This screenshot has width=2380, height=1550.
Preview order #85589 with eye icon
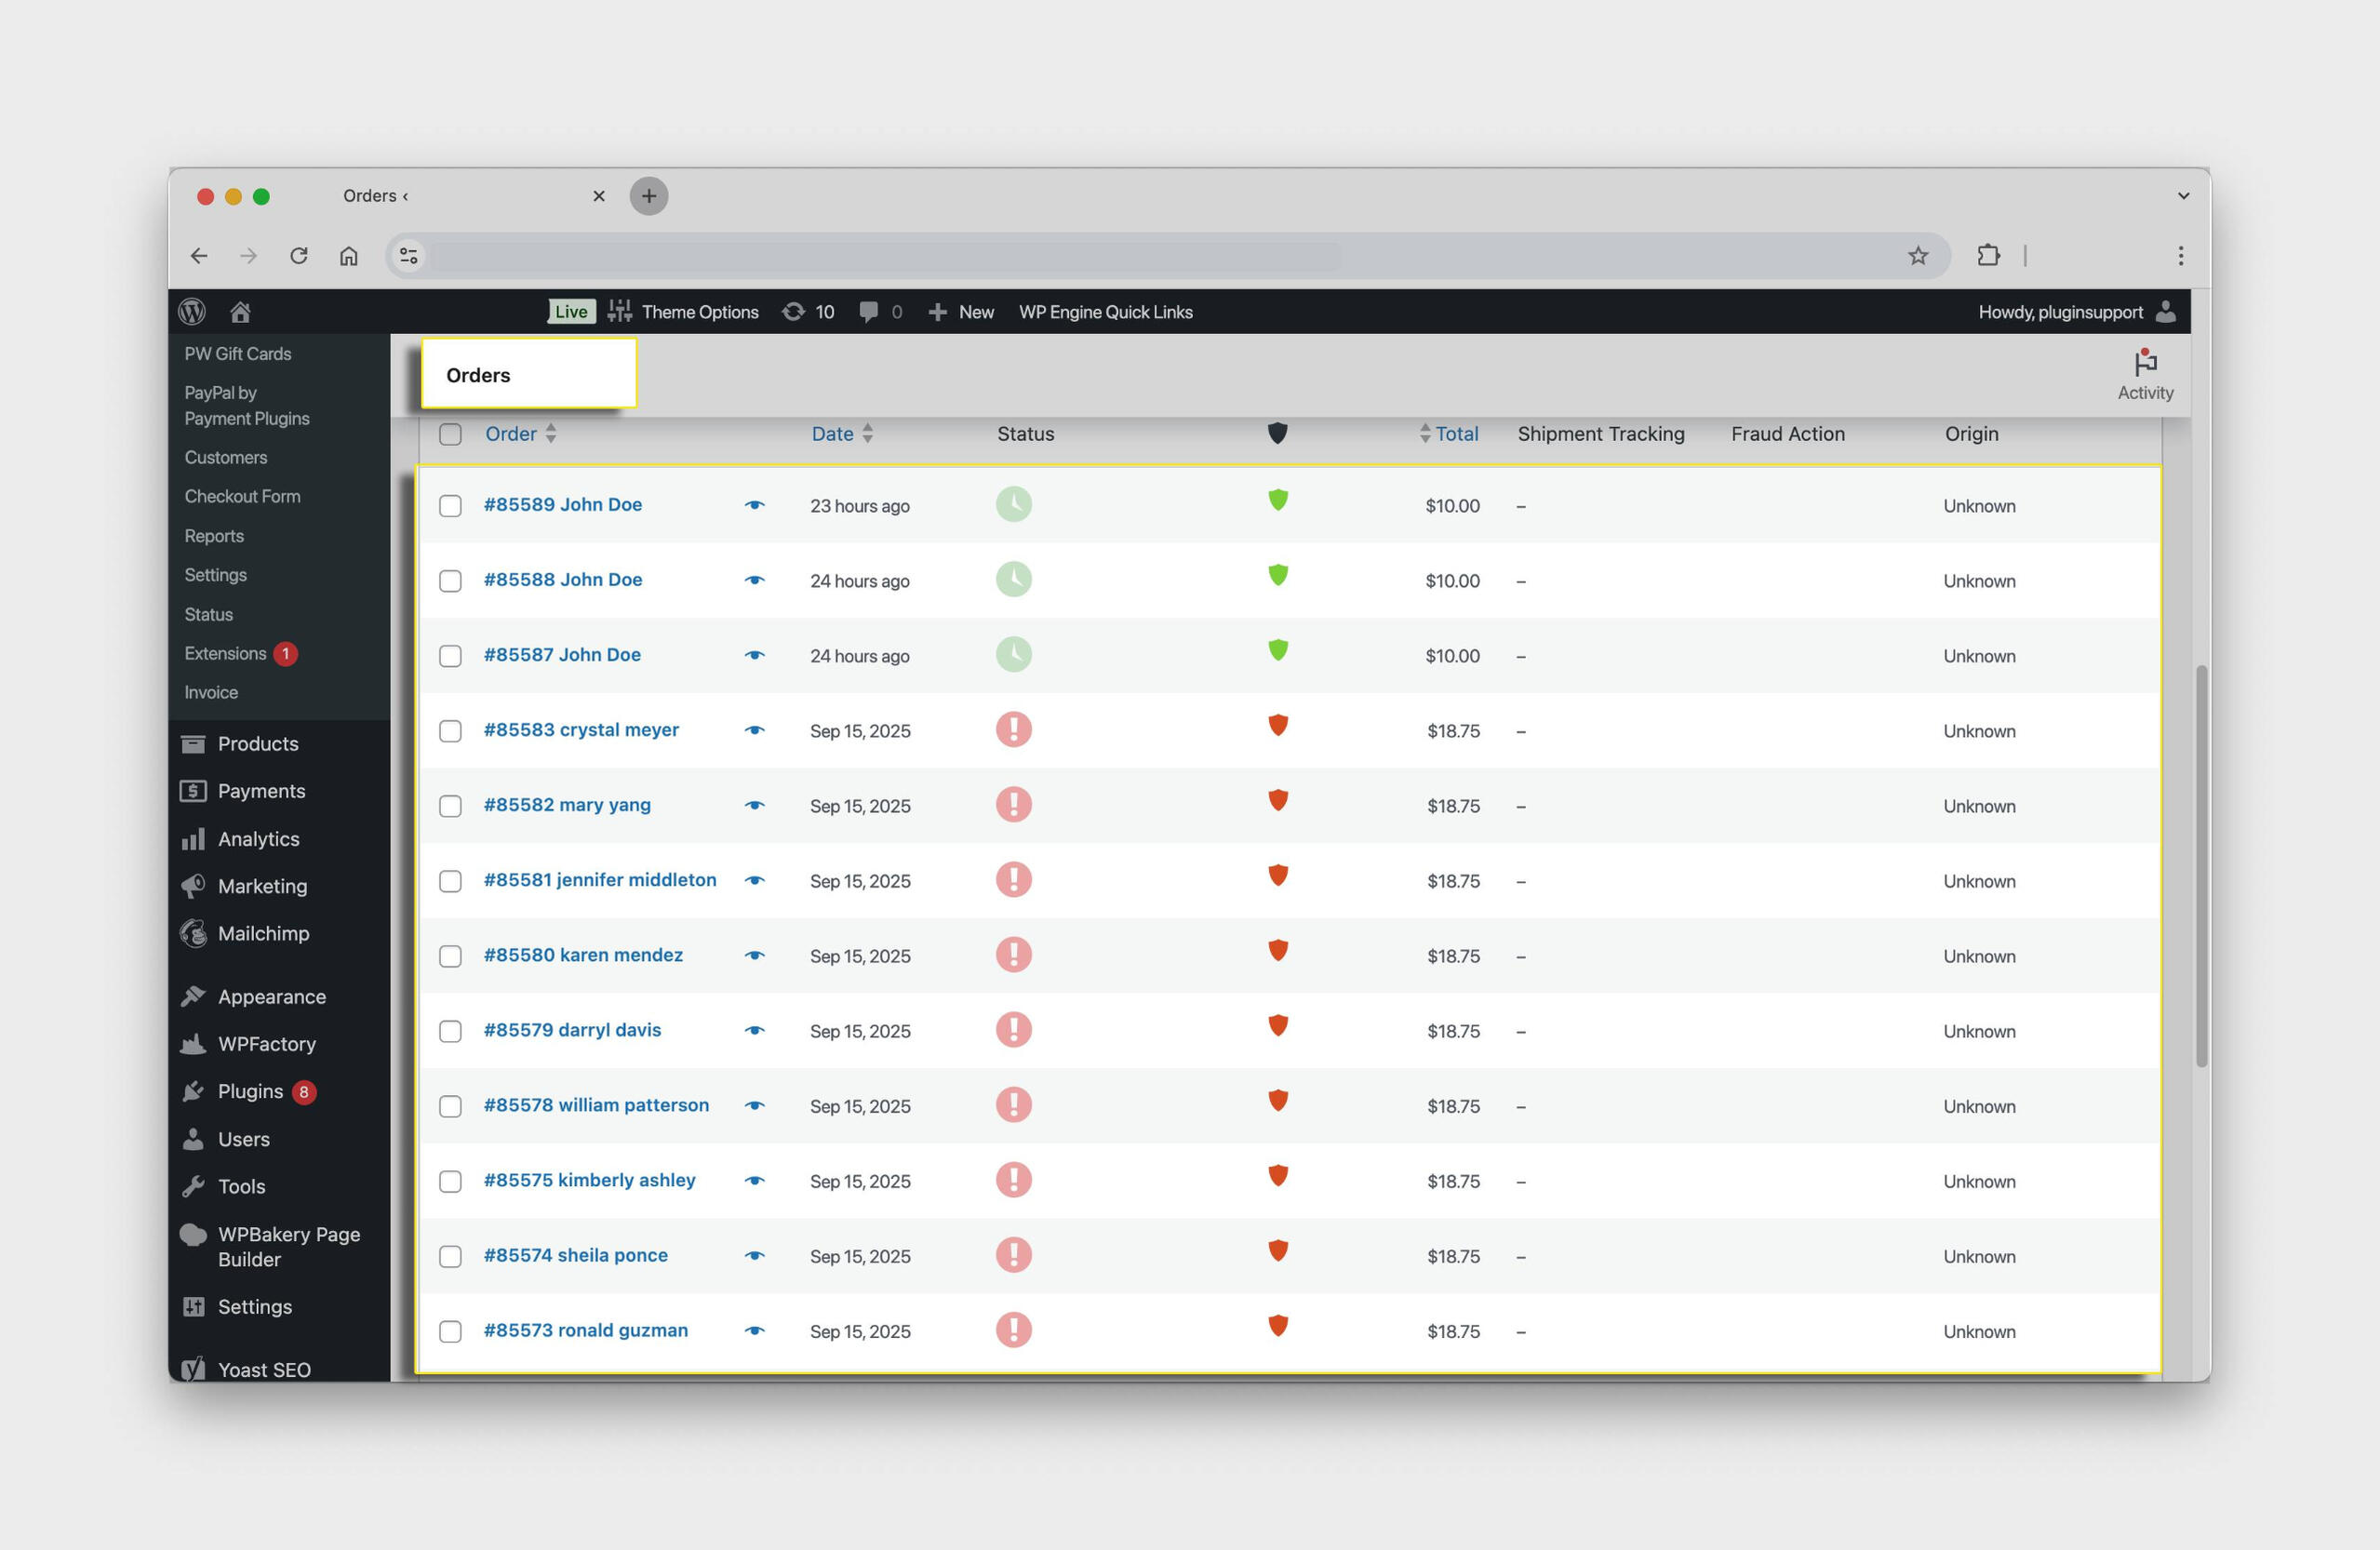coord(754,505)
